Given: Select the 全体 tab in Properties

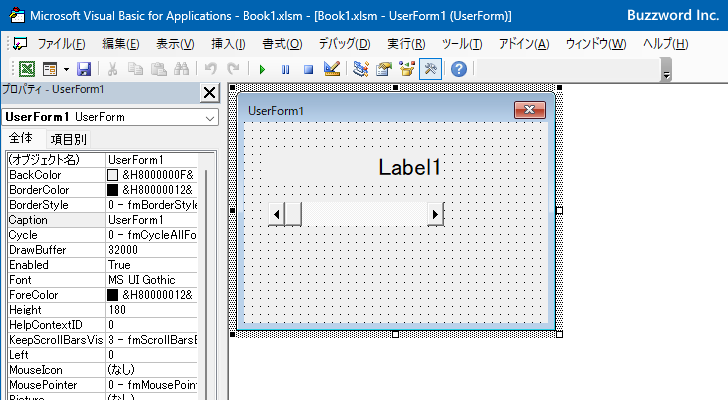Looking at the screenshot, I should [x=21, y=139].
